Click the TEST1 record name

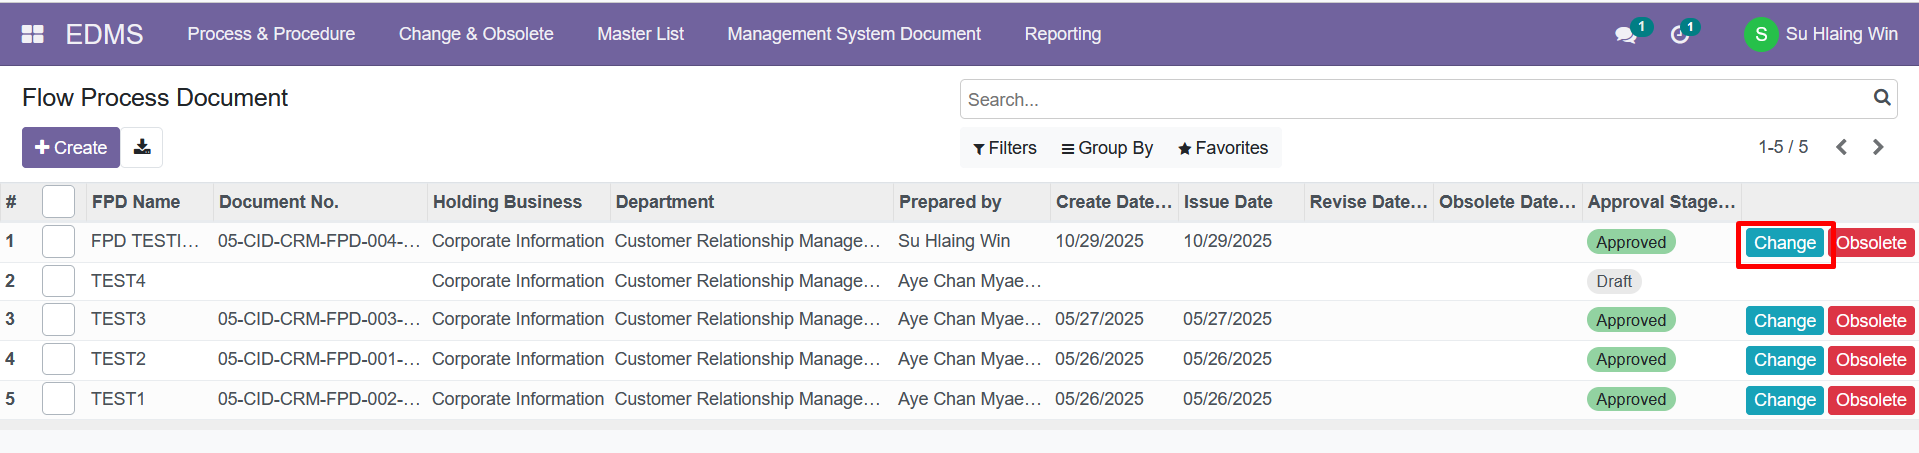click(x=118, y=399)
